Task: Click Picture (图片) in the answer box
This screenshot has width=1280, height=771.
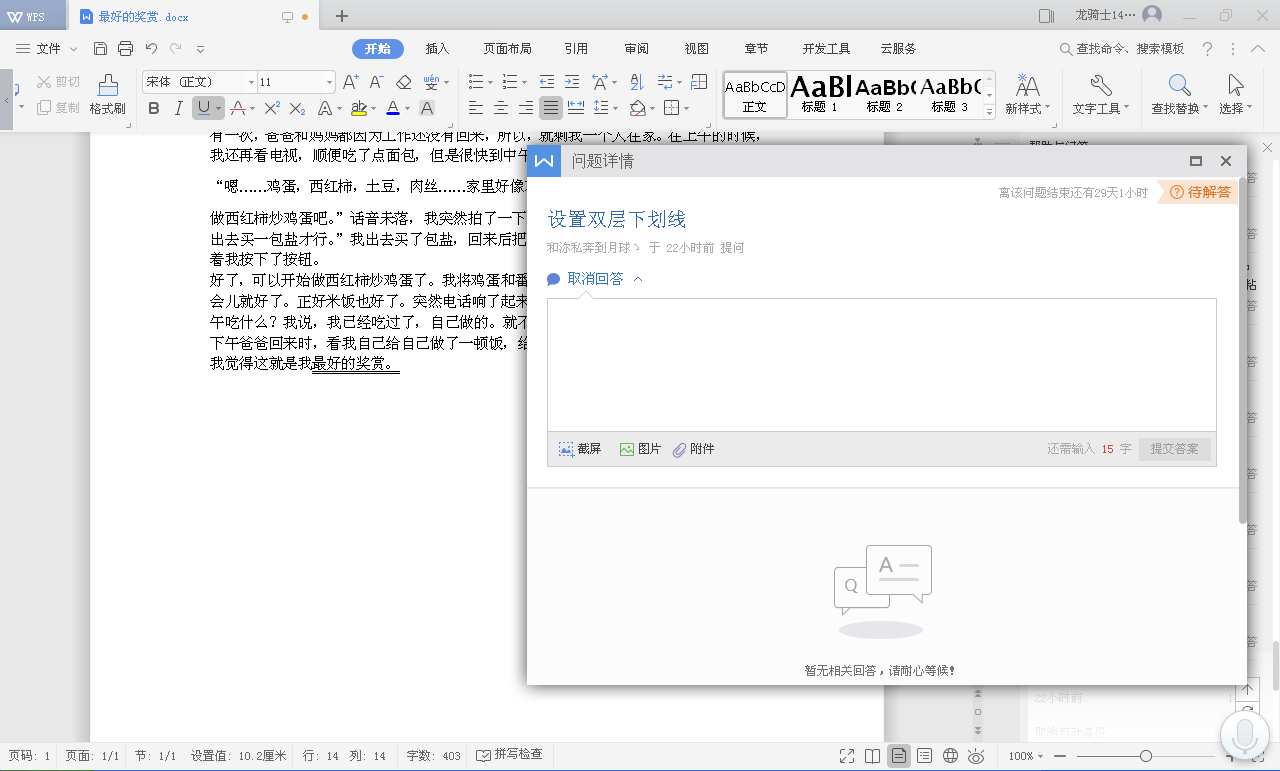Action: point(640,449)
